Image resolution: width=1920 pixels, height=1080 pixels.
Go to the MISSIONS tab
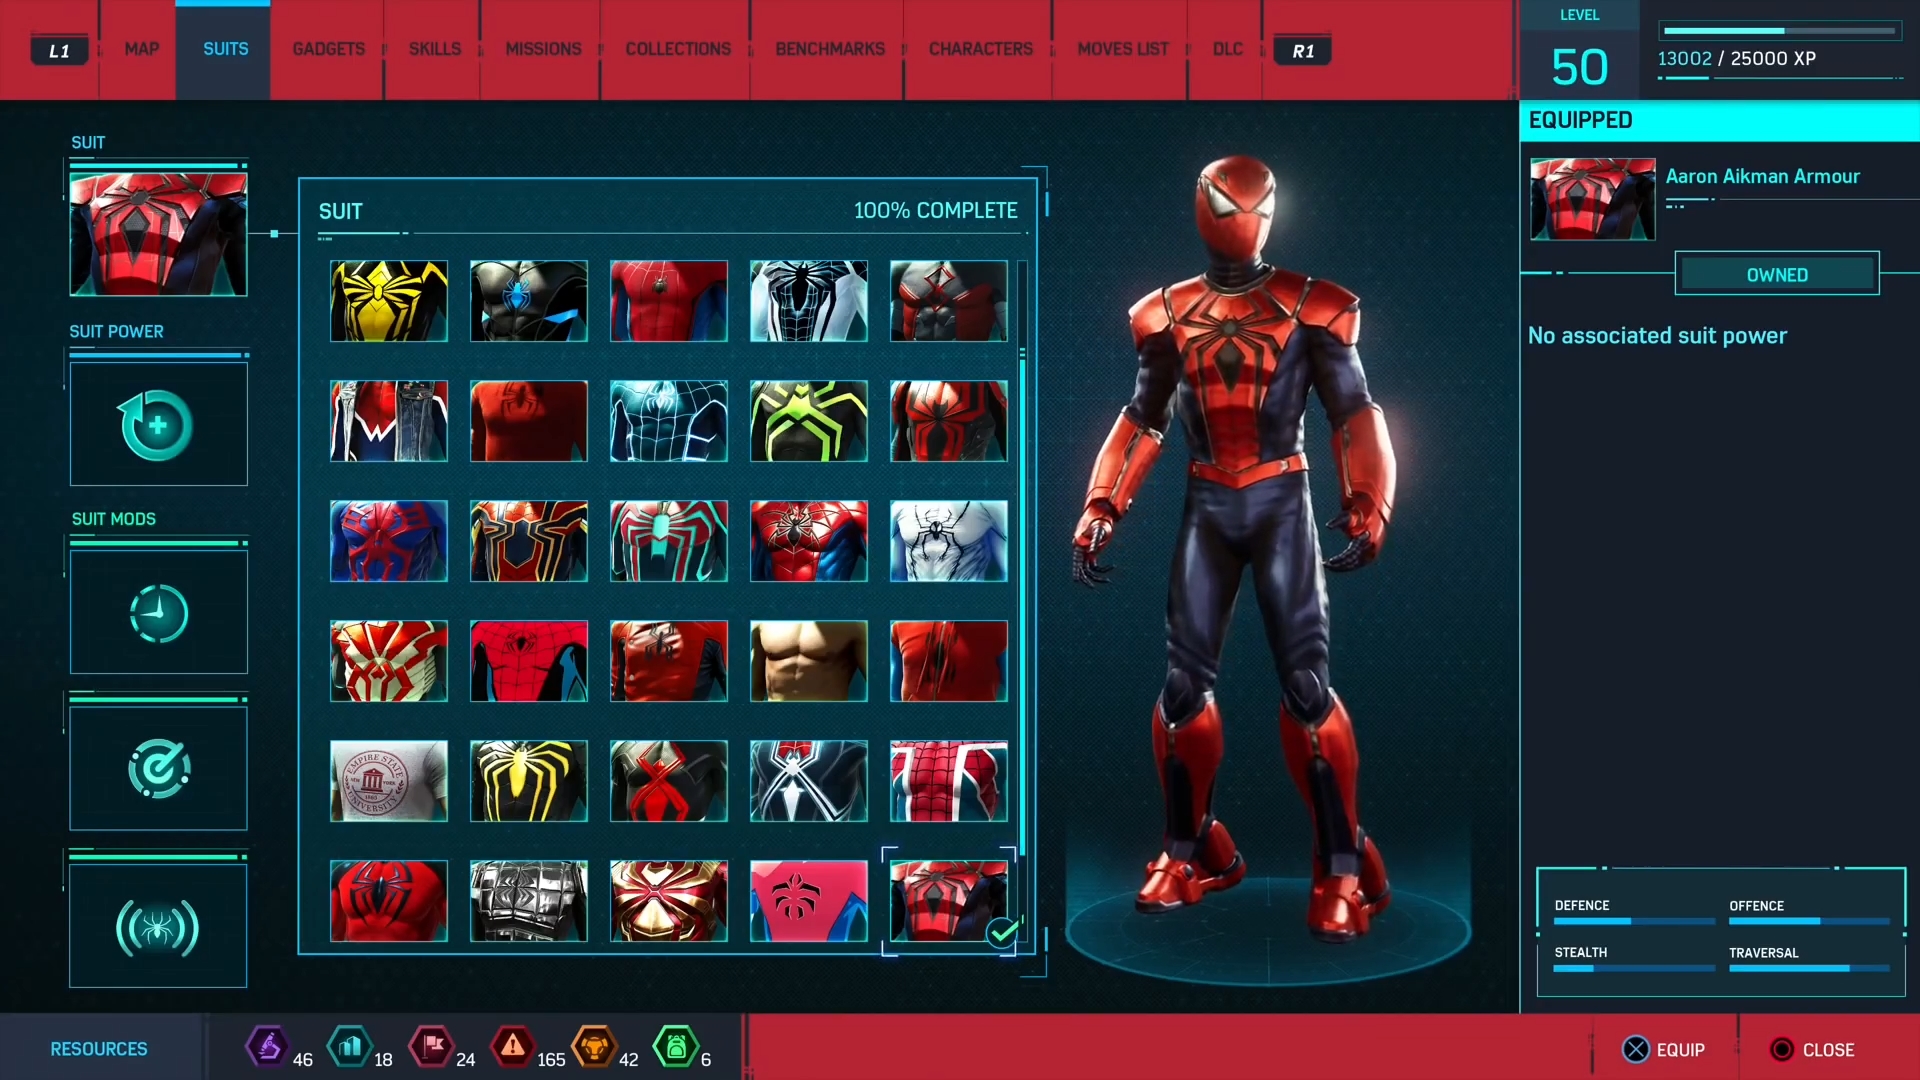[x=543, y=49]
